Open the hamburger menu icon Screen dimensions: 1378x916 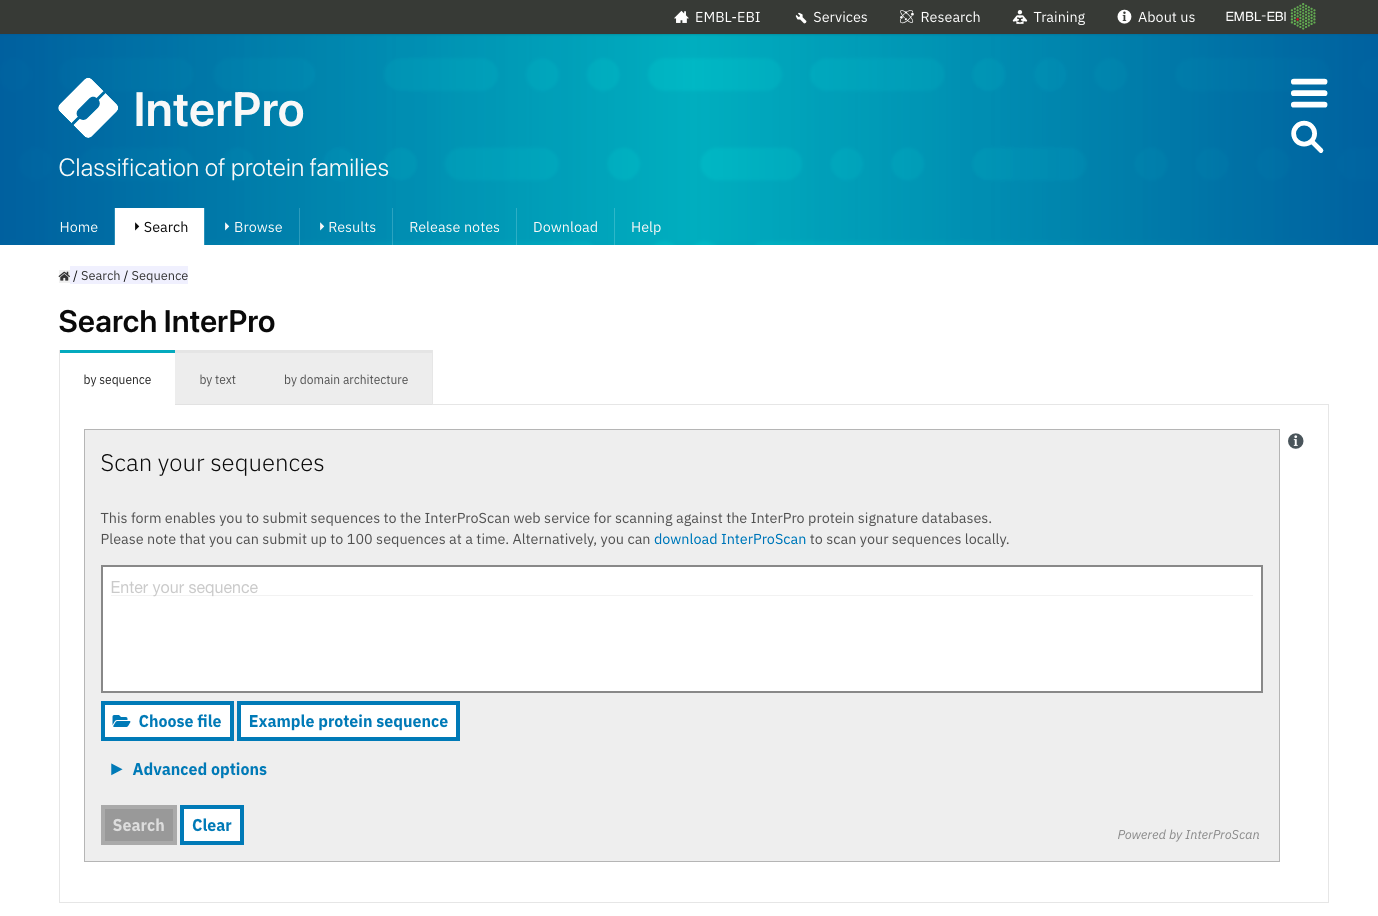(x=1308, y=93)
